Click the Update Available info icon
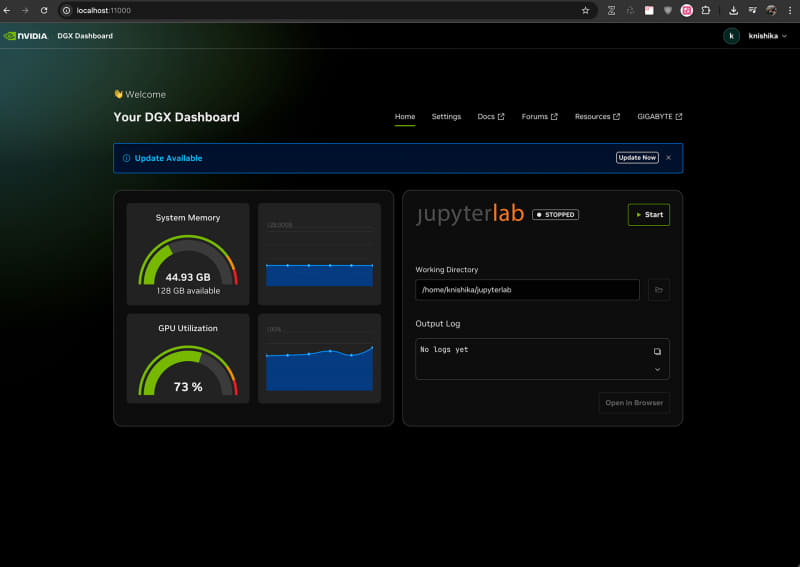 coord(127,158)
